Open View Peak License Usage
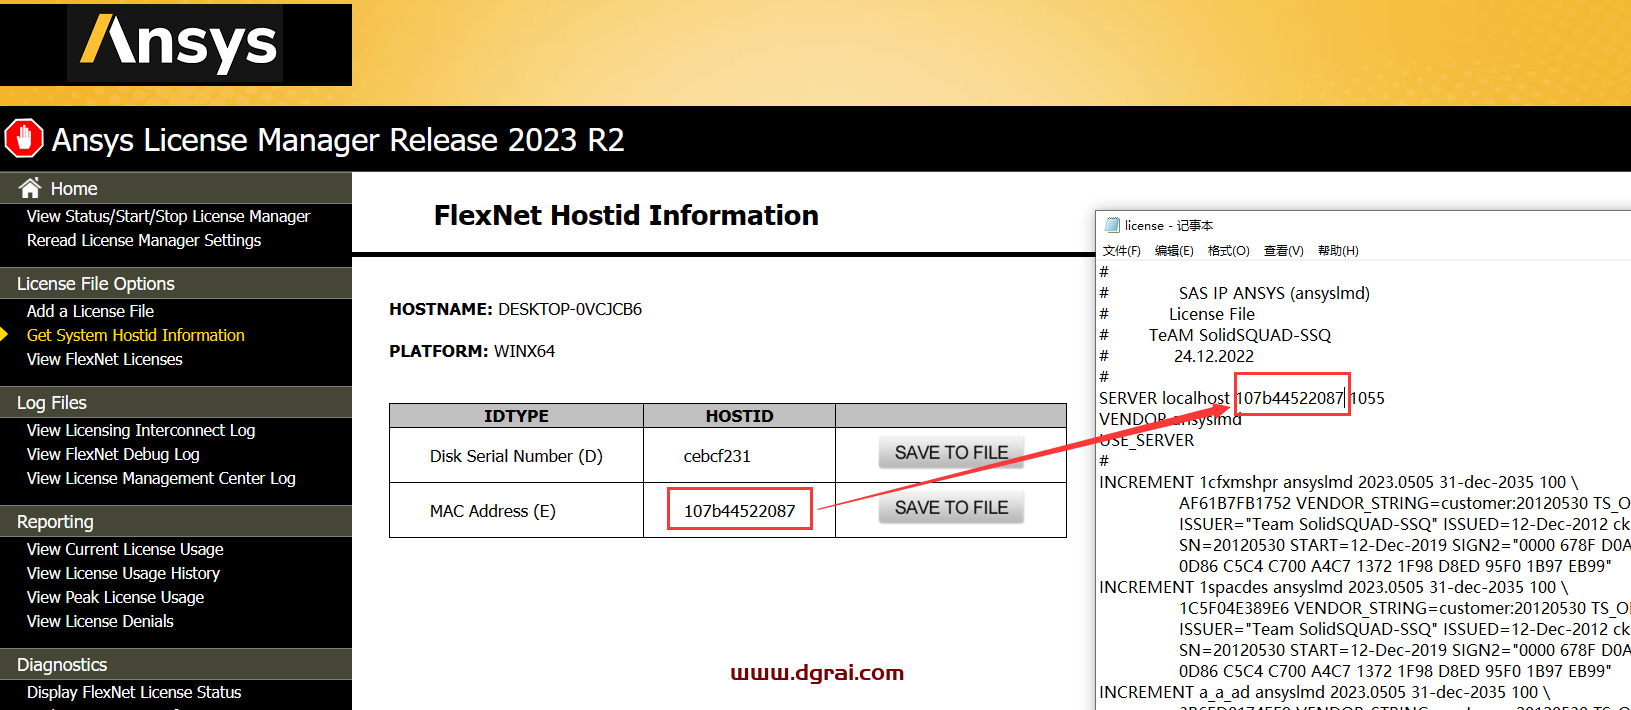The height and width of the screenshot is (710, 1631). (x=115, y=597)
